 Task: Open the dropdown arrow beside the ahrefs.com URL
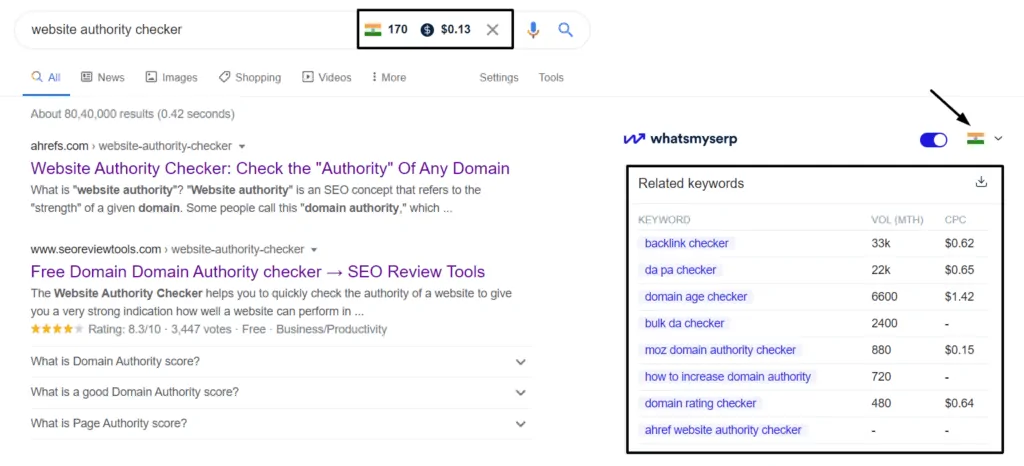point(242,146)
